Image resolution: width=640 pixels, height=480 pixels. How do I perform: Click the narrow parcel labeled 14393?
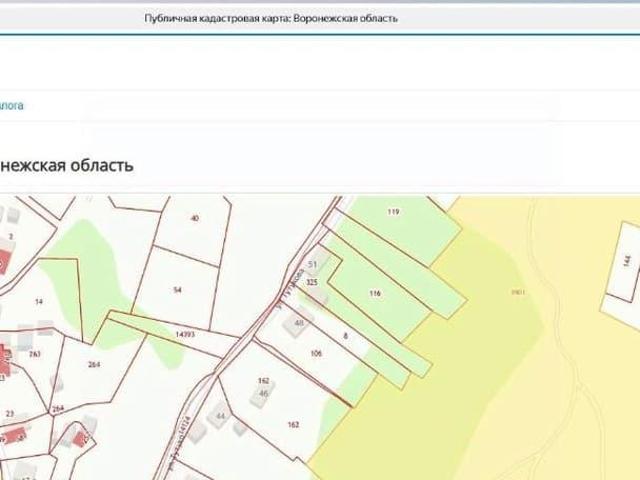coord(185,334)
